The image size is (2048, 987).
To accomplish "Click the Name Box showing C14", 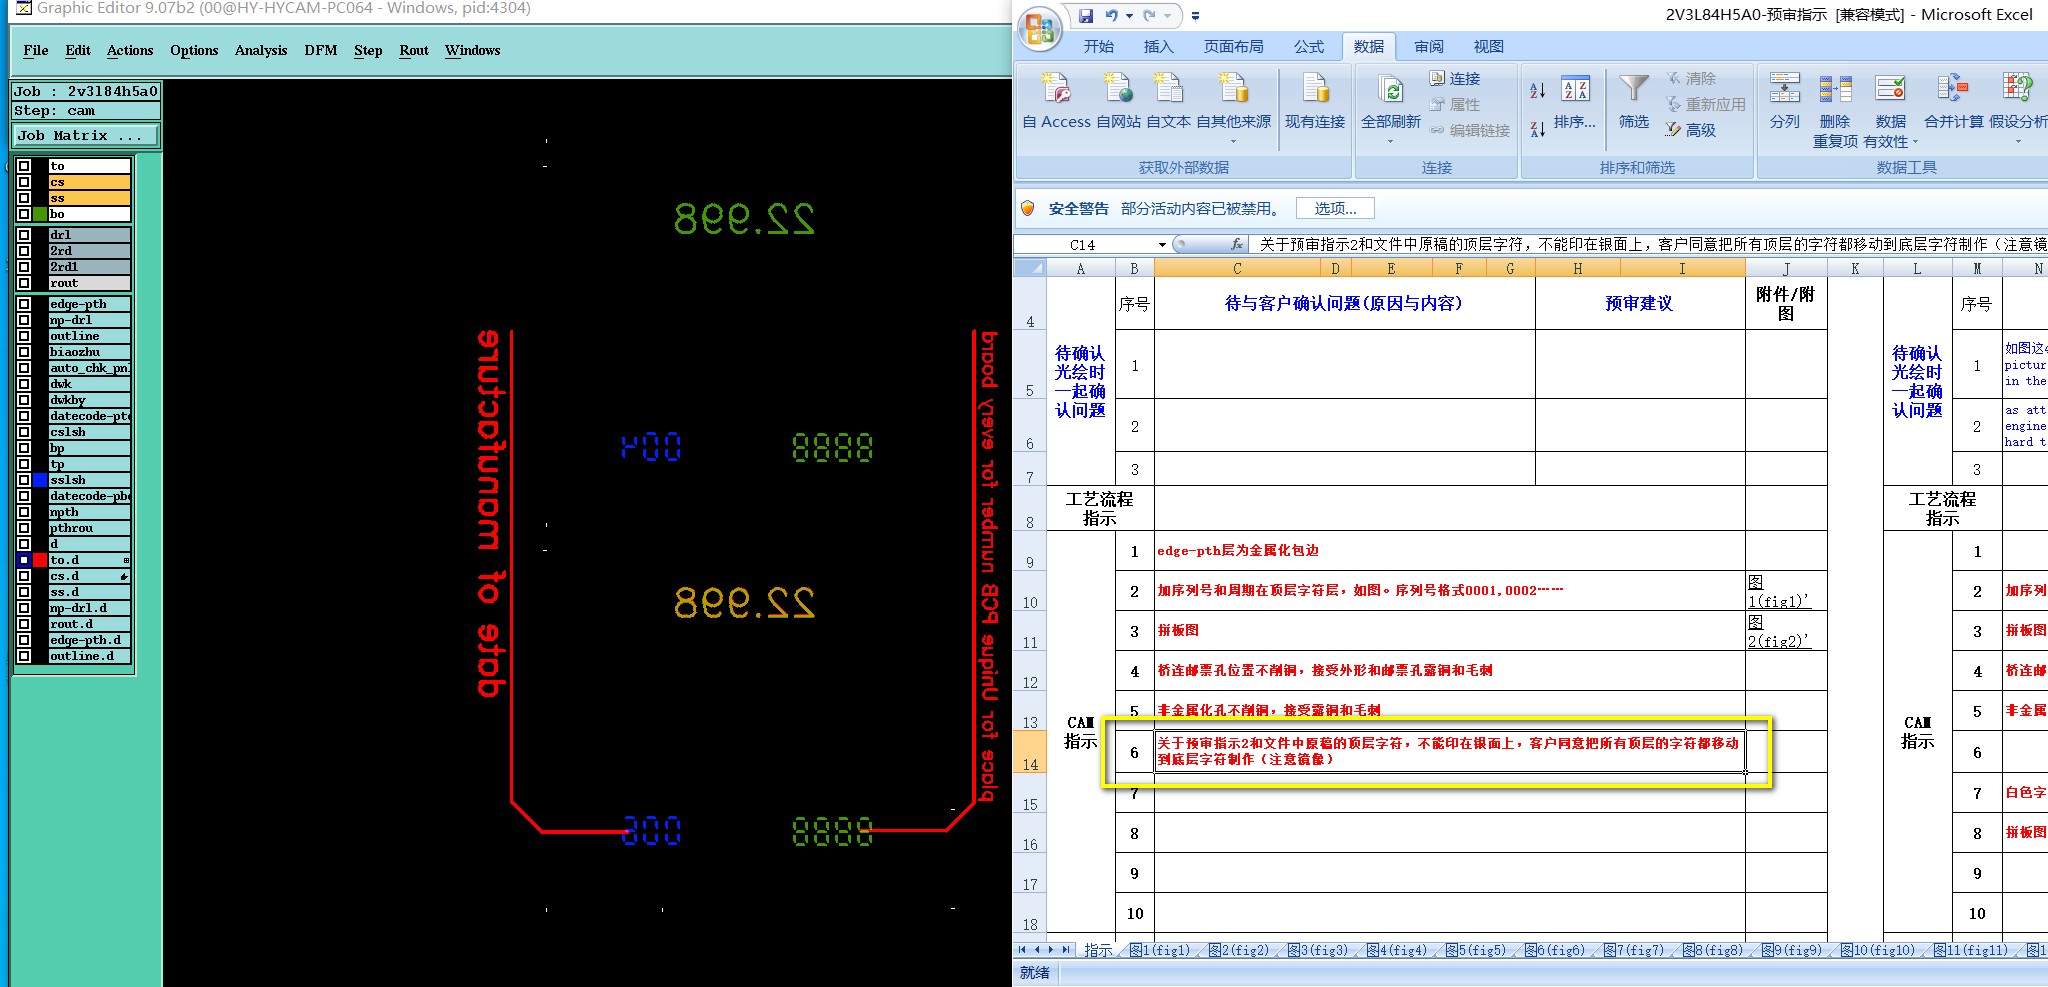I will click(1084, 245).
